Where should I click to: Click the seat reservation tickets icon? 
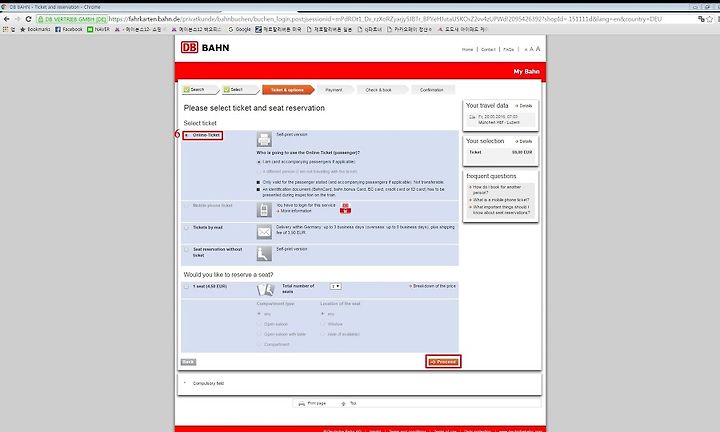coord(265,289)
